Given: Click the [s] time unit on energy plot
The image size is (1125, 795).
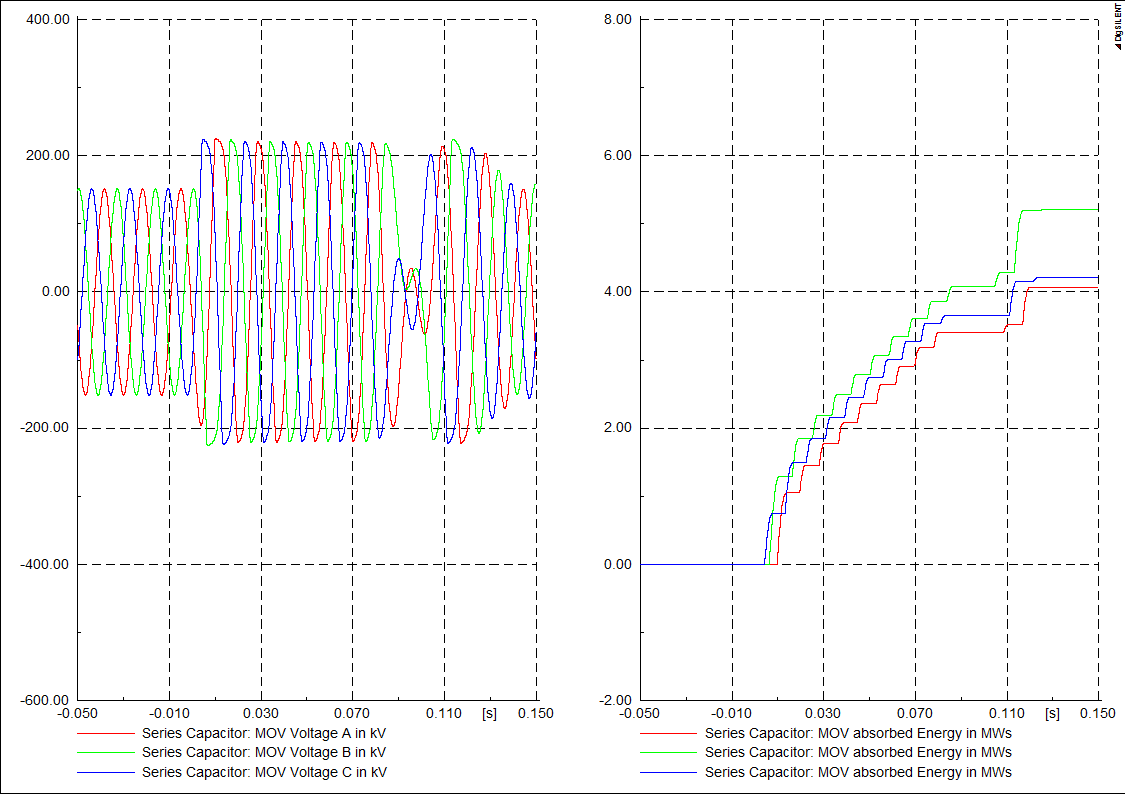Looking at the screenshot, I should [x=1052, y=714].
